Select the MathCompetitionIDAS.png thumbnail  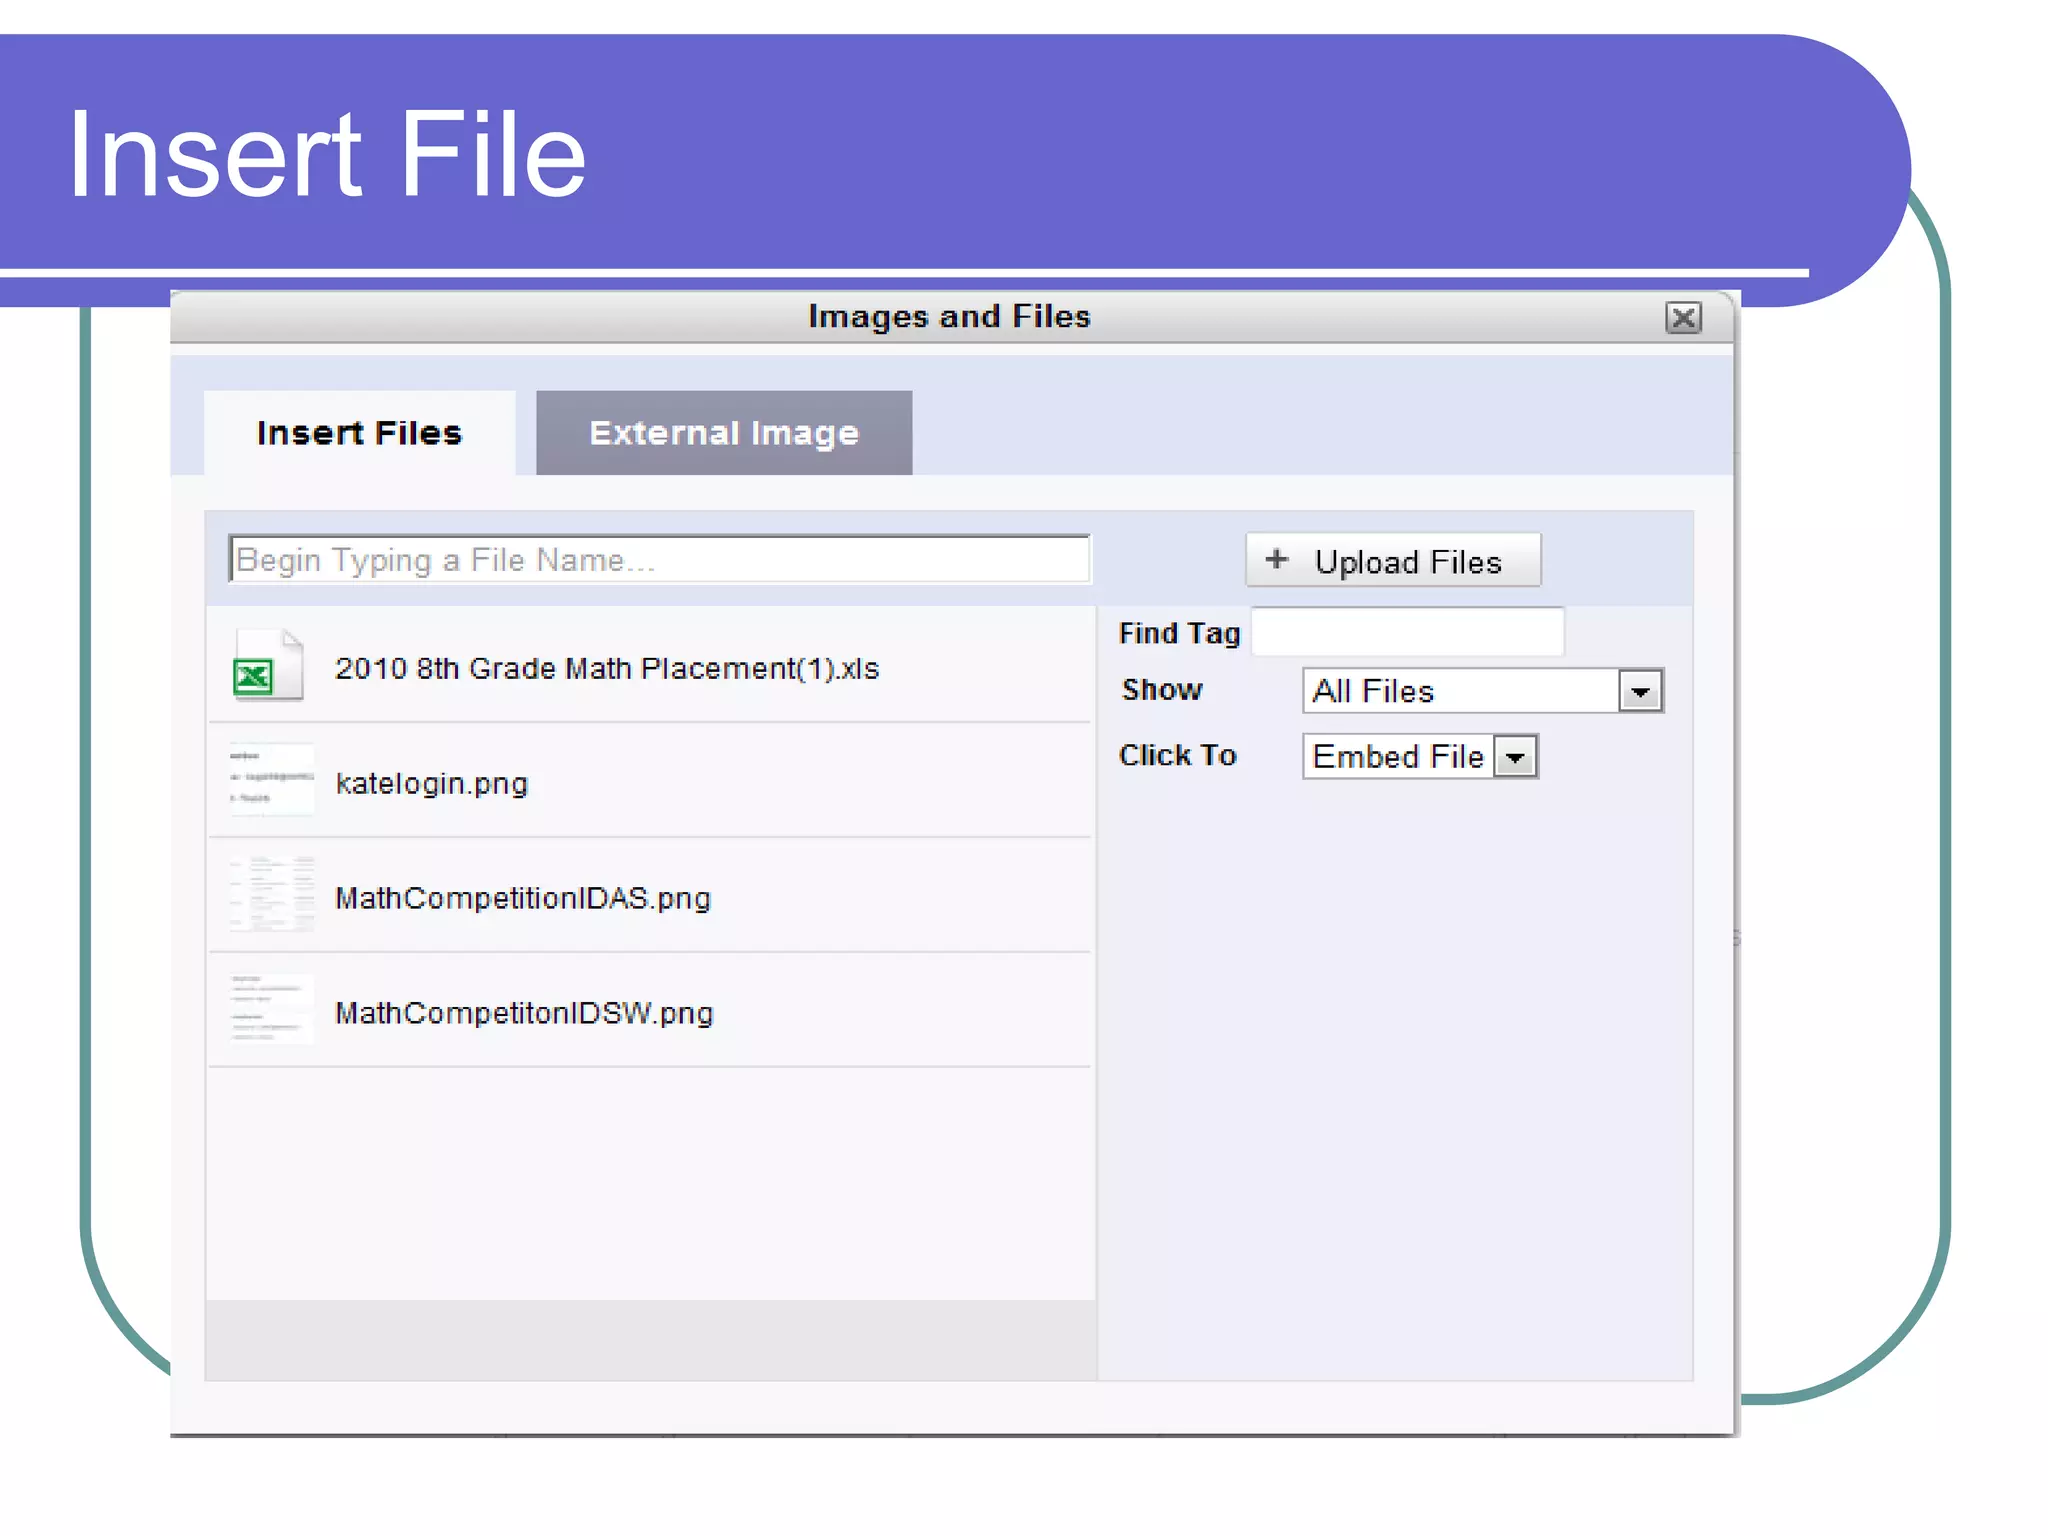point(271,894)
